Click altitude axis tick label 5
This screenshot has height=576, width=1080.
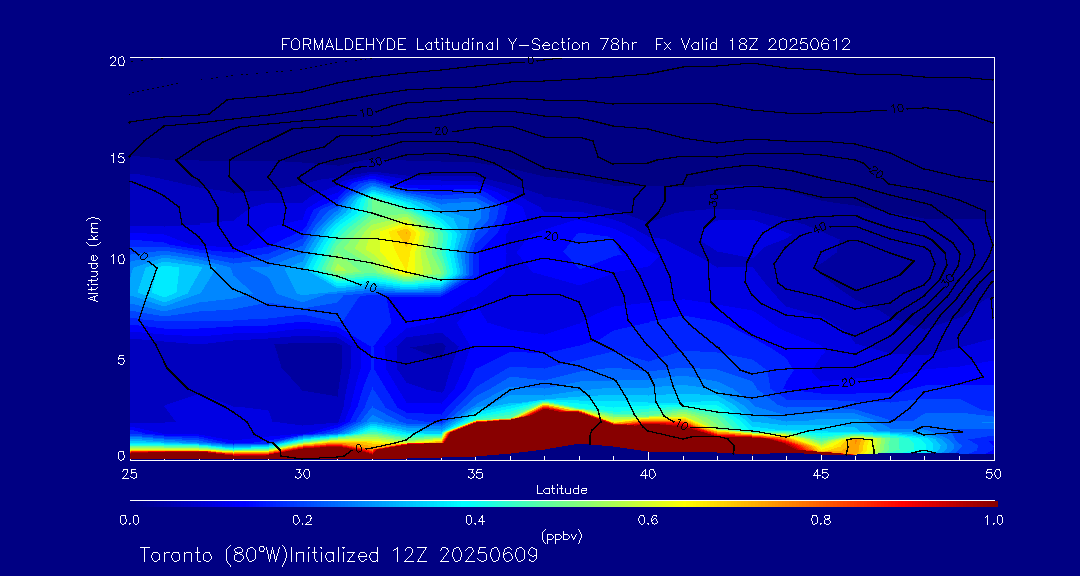121,359
